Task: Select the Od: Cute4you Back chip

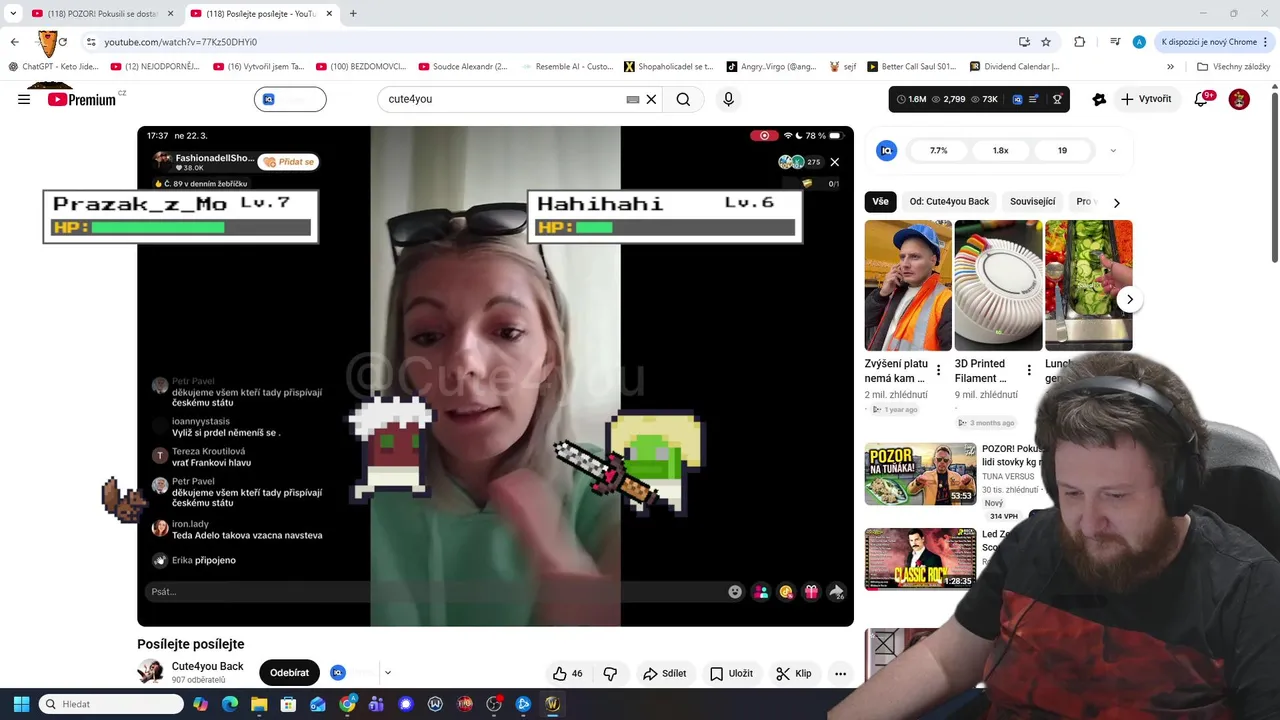Action: pyautogui.click(x=949, y=201)
